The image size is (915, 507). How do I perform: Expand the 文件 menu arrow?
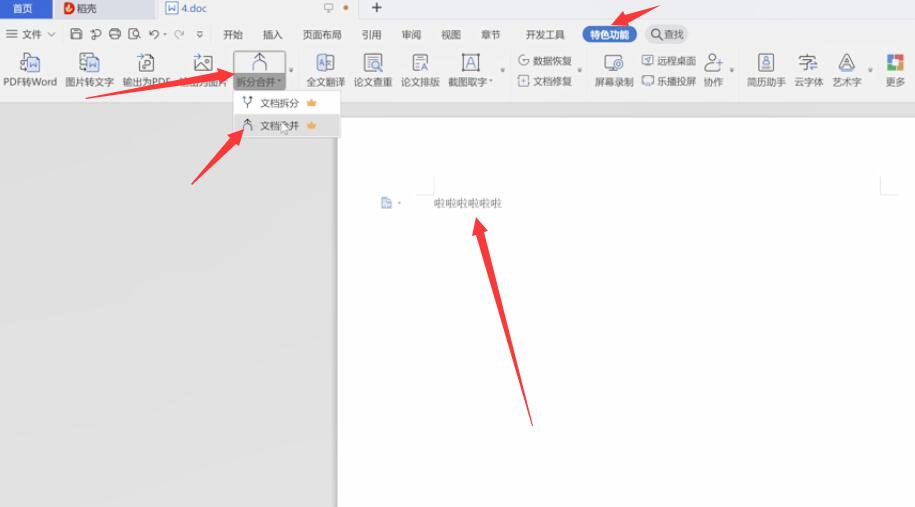[x=51, y=34]
